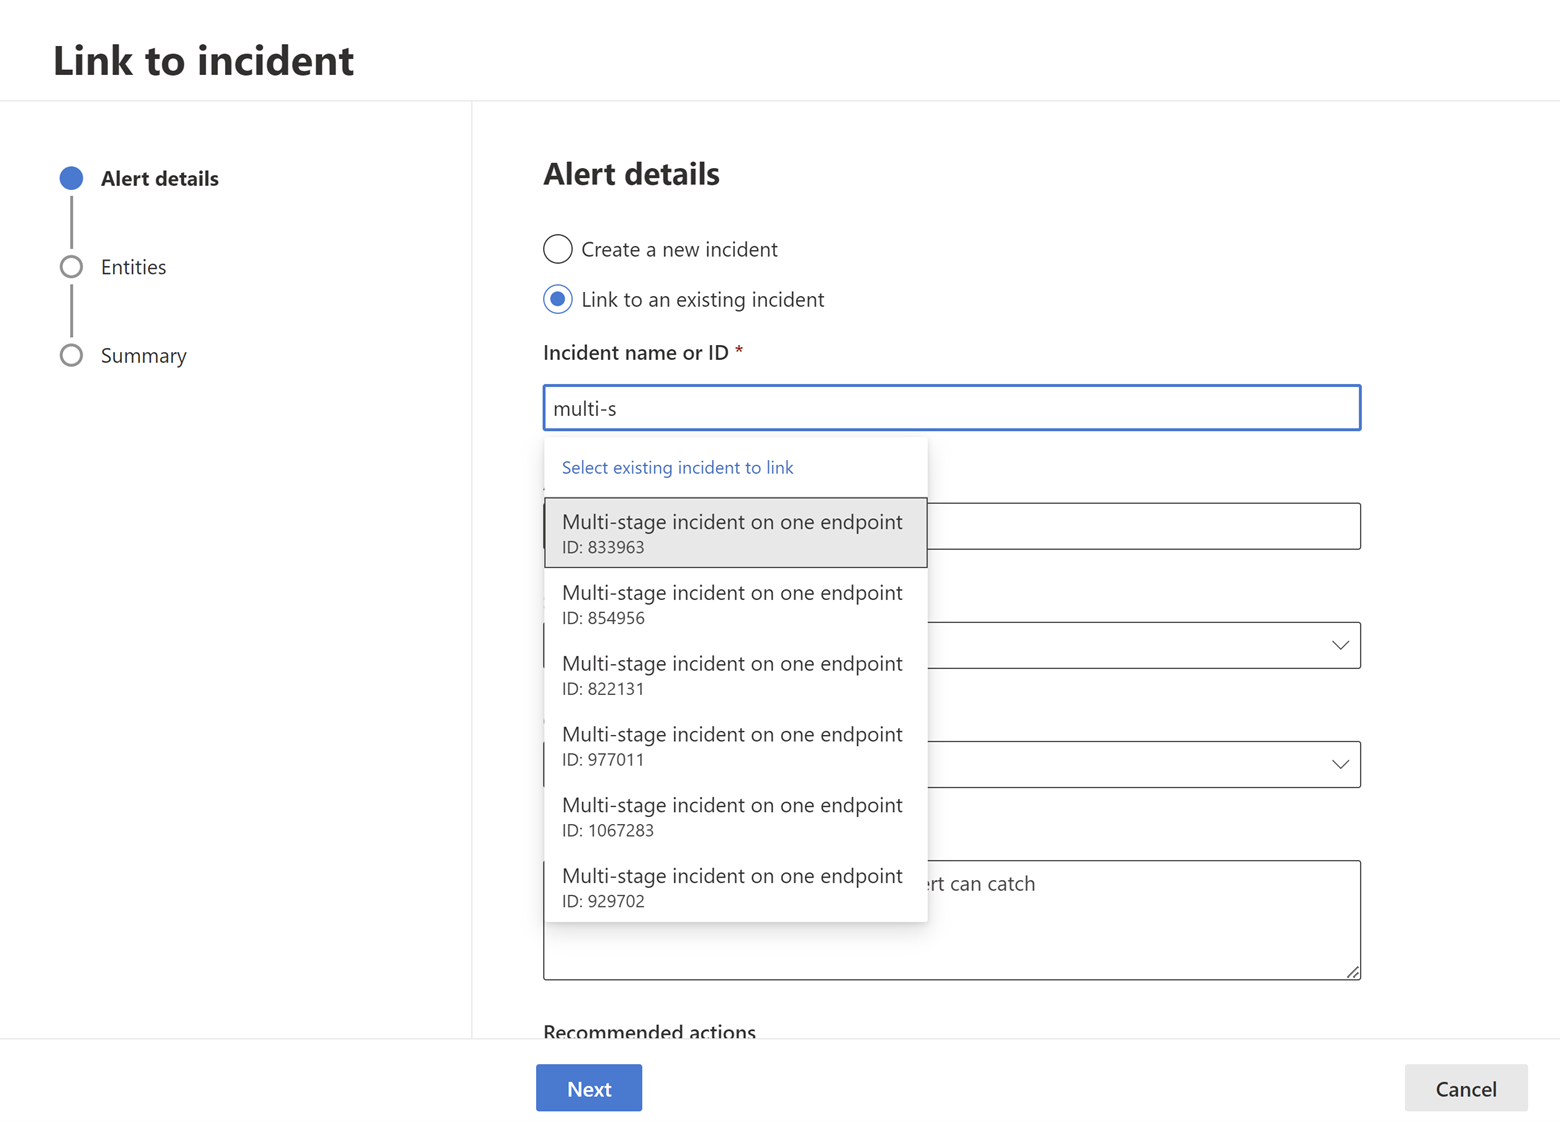Go to the Alert details step
Viewport: 1560px width, 1122px height.
pos(71,178)
